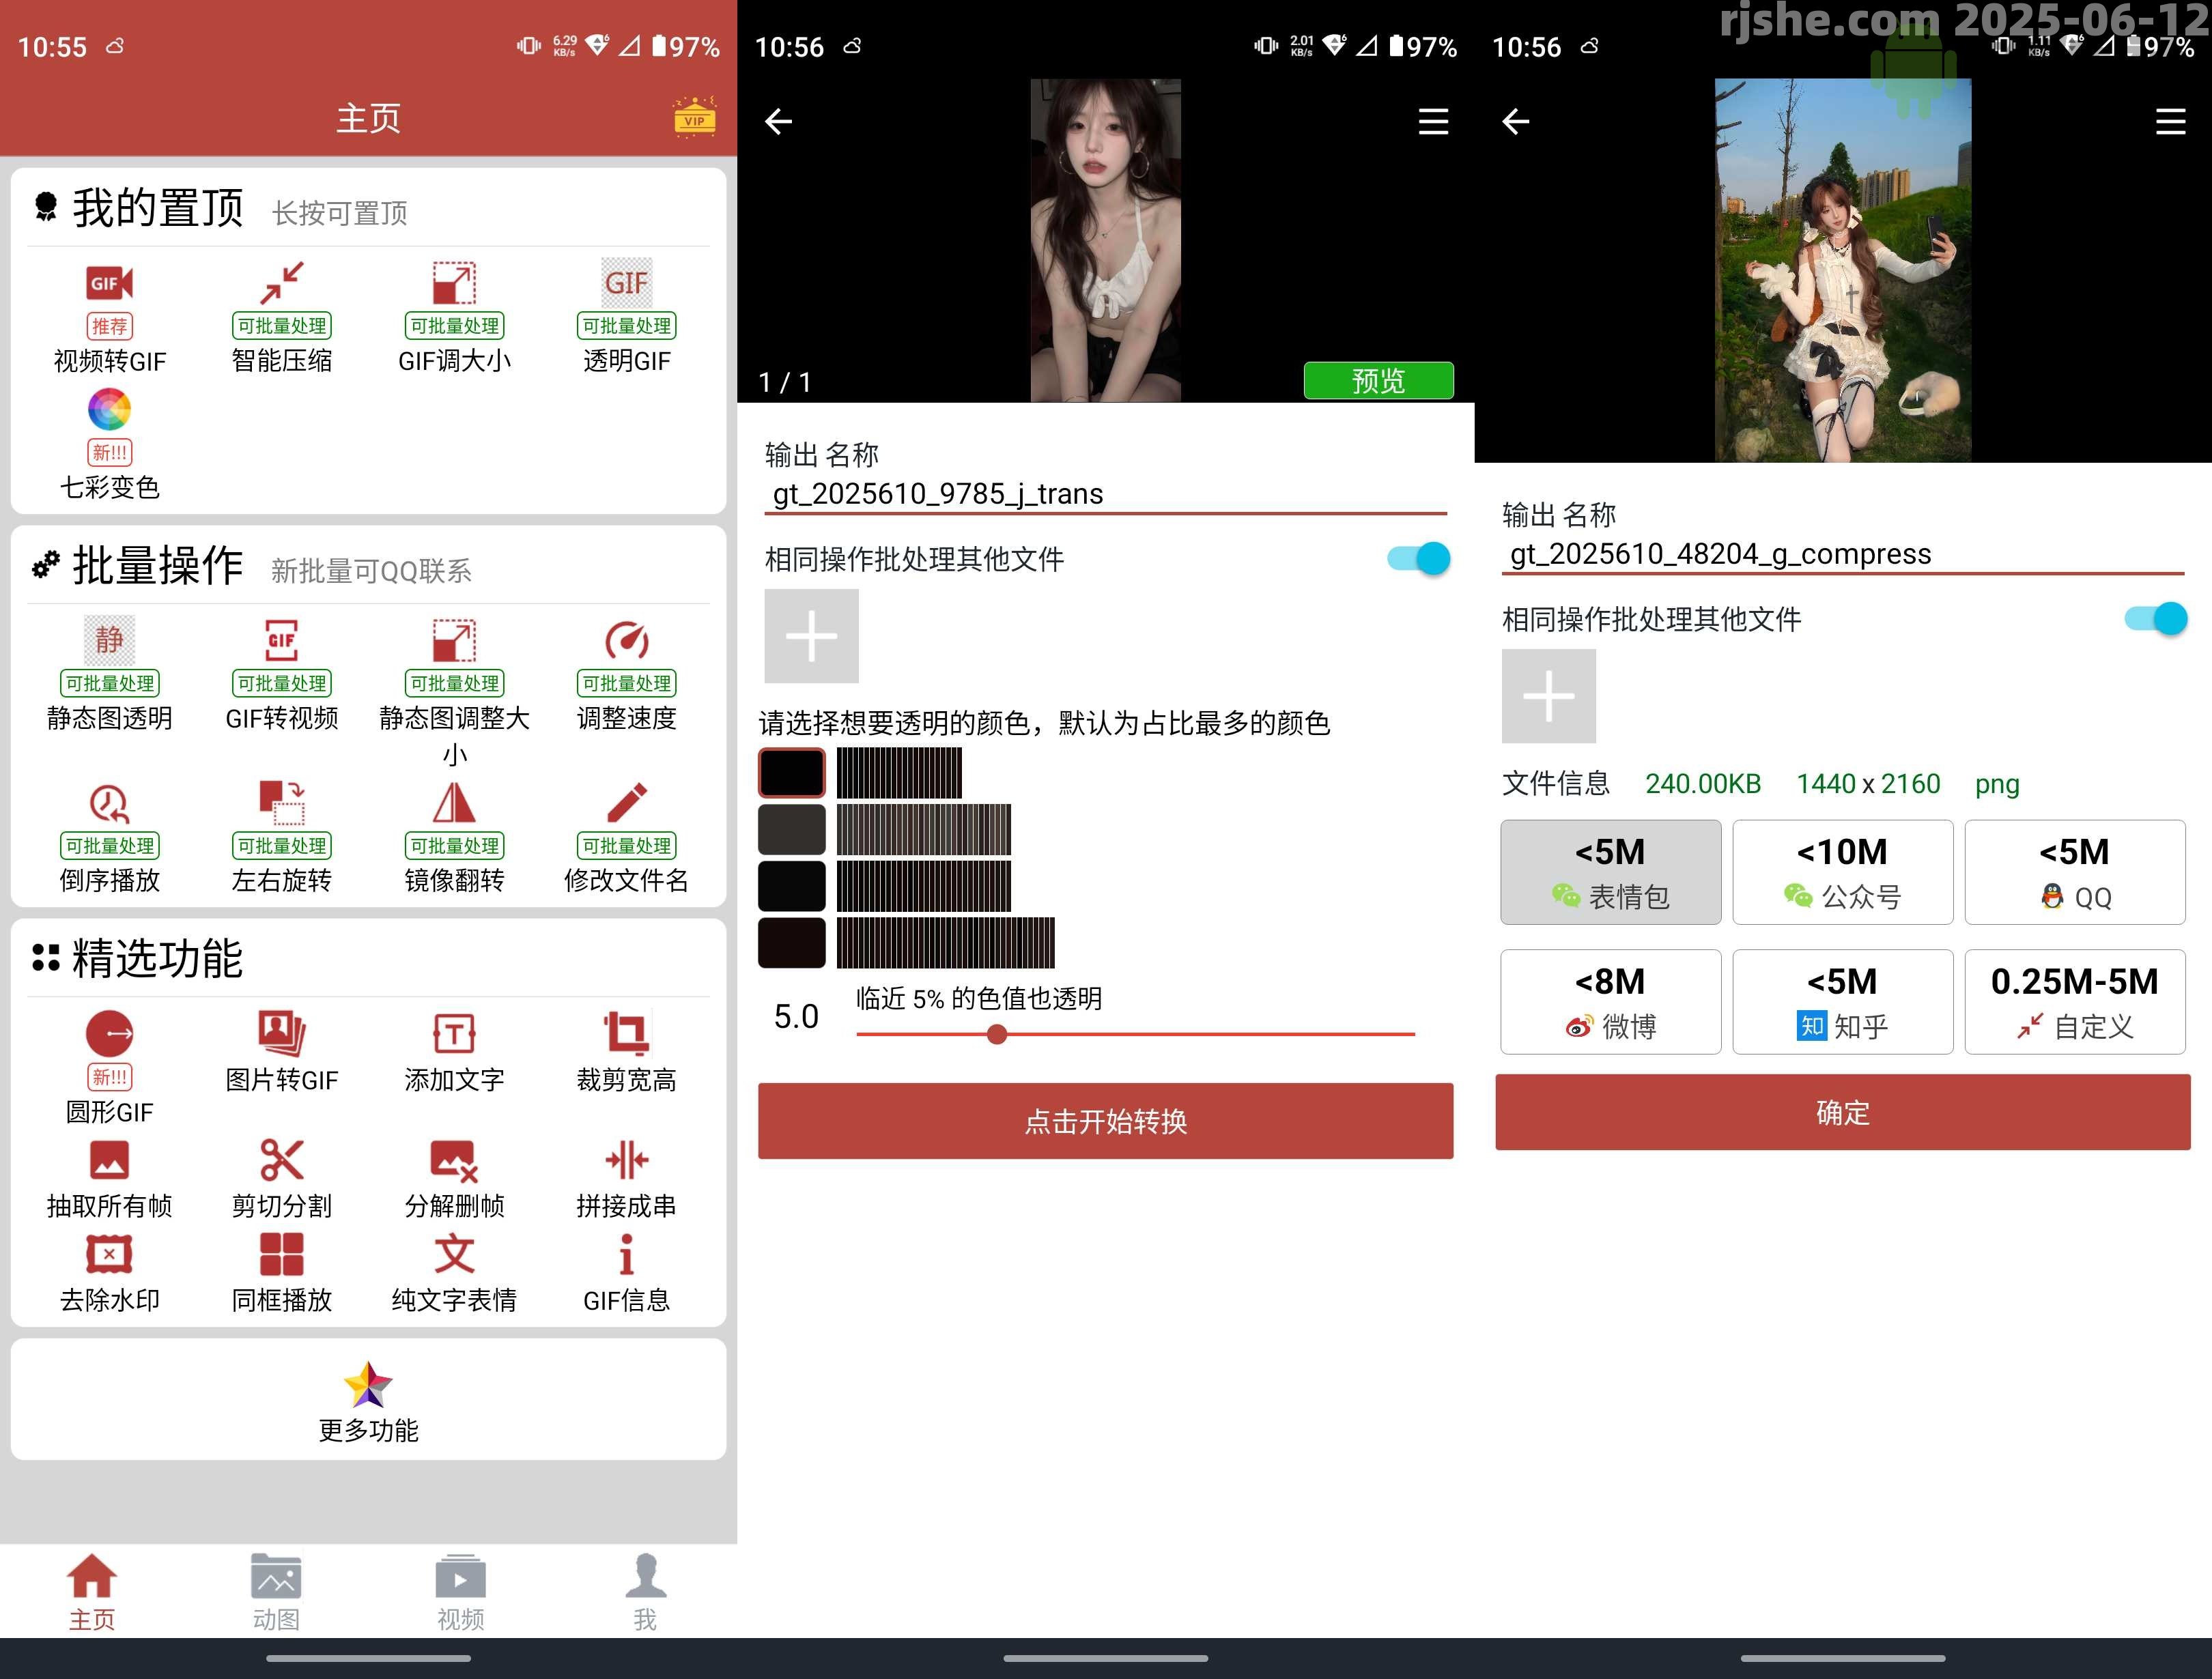Viewport: 2212px width, 1679px height.
Task: Open the hamburger menu on transparency screen
Action: [1432, 121]
